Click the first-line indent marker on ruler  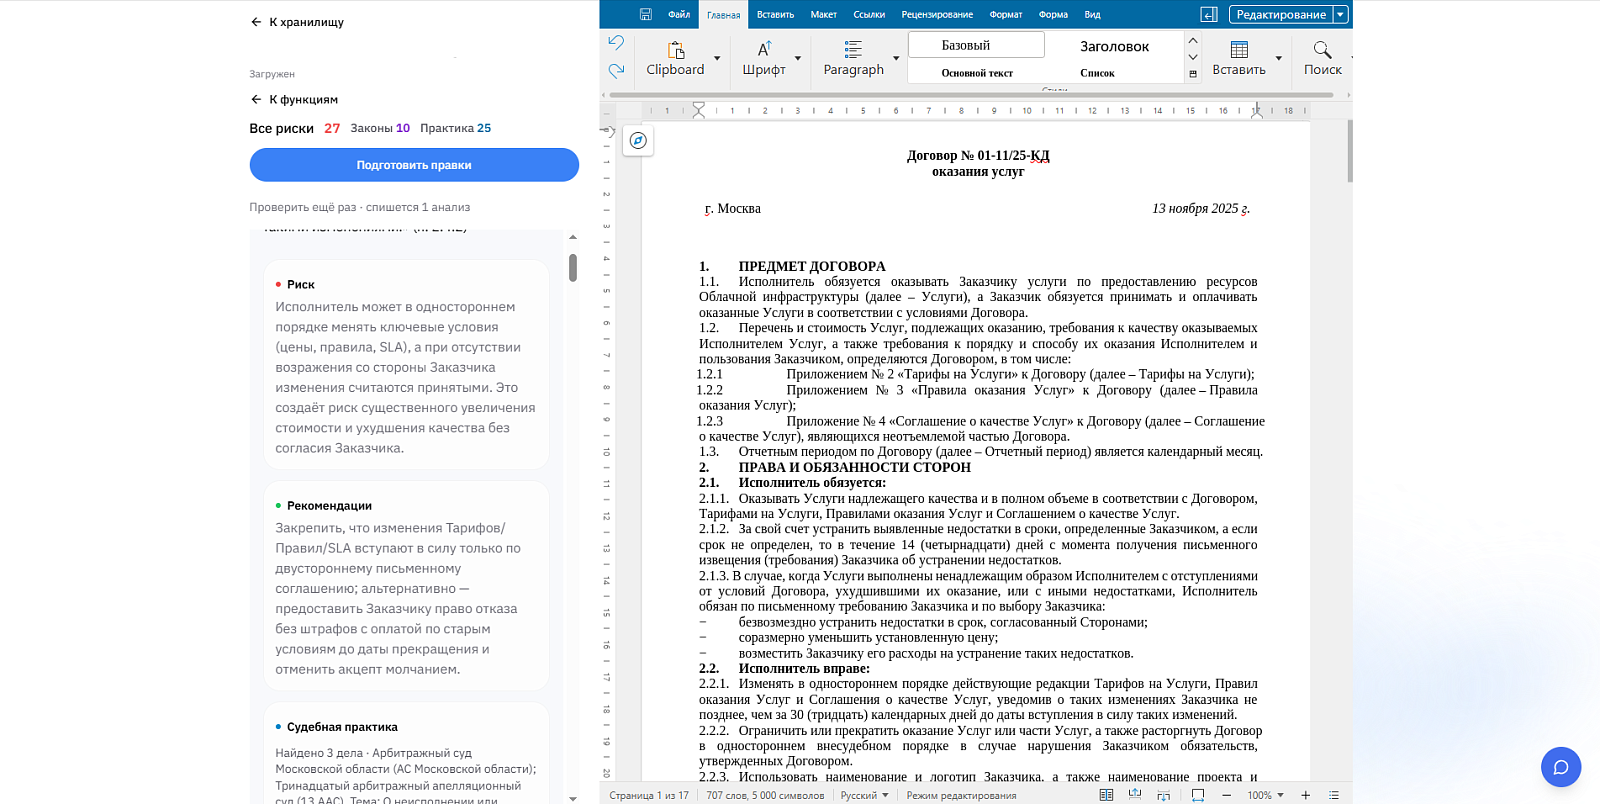pyautogui.click(x=699, y=106)
